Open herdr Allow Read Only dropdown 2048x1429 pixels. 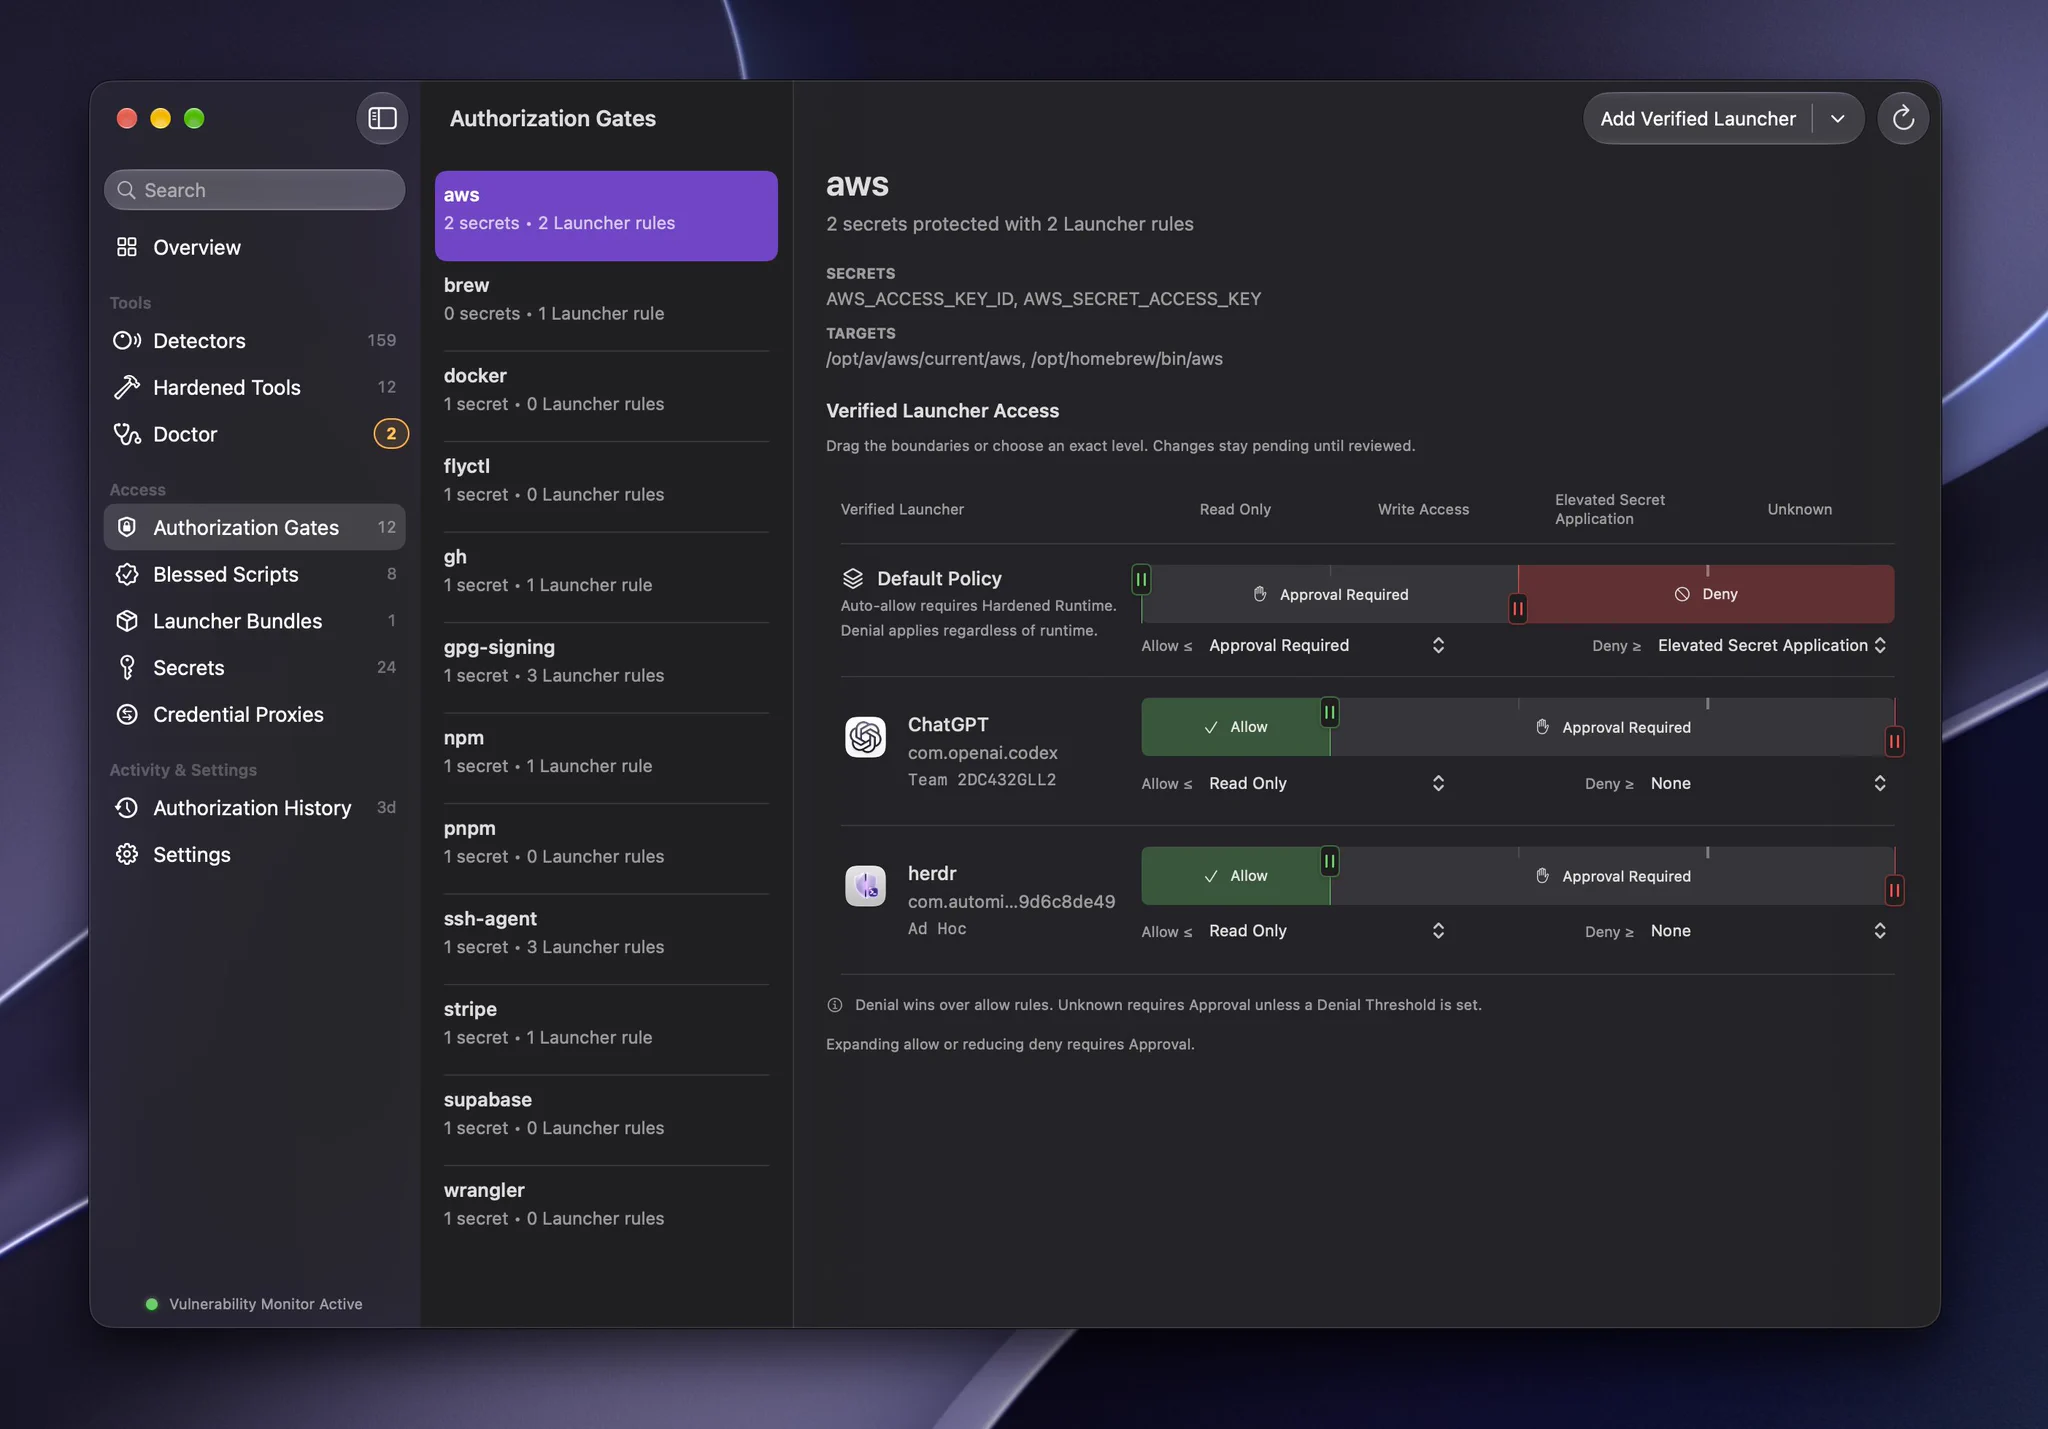tap(1326, 931)
